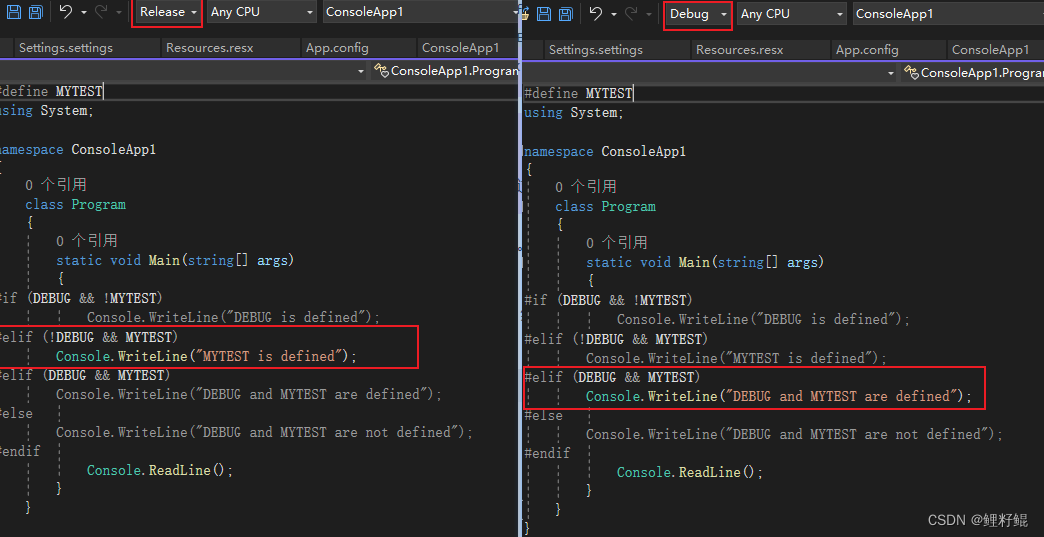Switch to ConsoleApp1 tab in Debug window
Viewport: 1044px width, 537px height.
click(991, 50)
